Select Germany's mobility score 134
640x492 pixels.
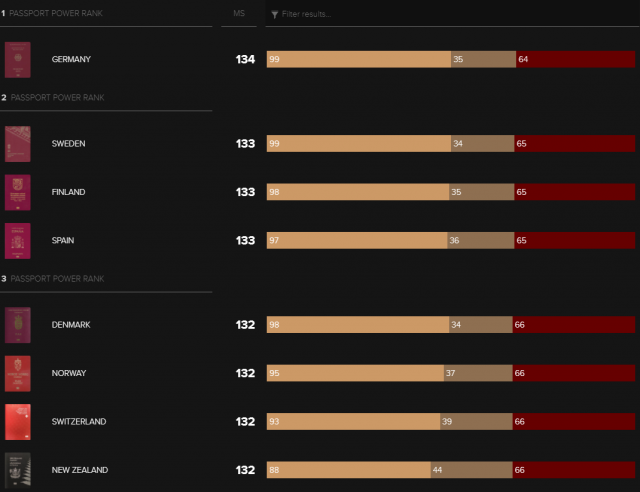(x=245, y=60)
